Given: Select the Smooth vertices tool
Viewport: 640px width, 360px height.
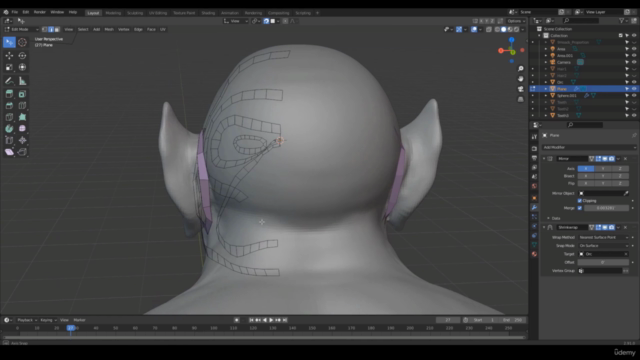Looking at the screenshot, I should [22, 129].
